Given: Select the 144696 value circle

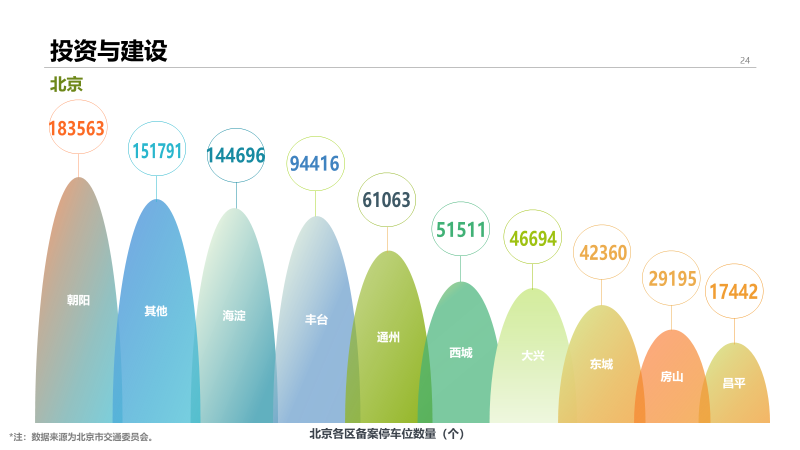Looking at the screenshot, I should 236,155.
